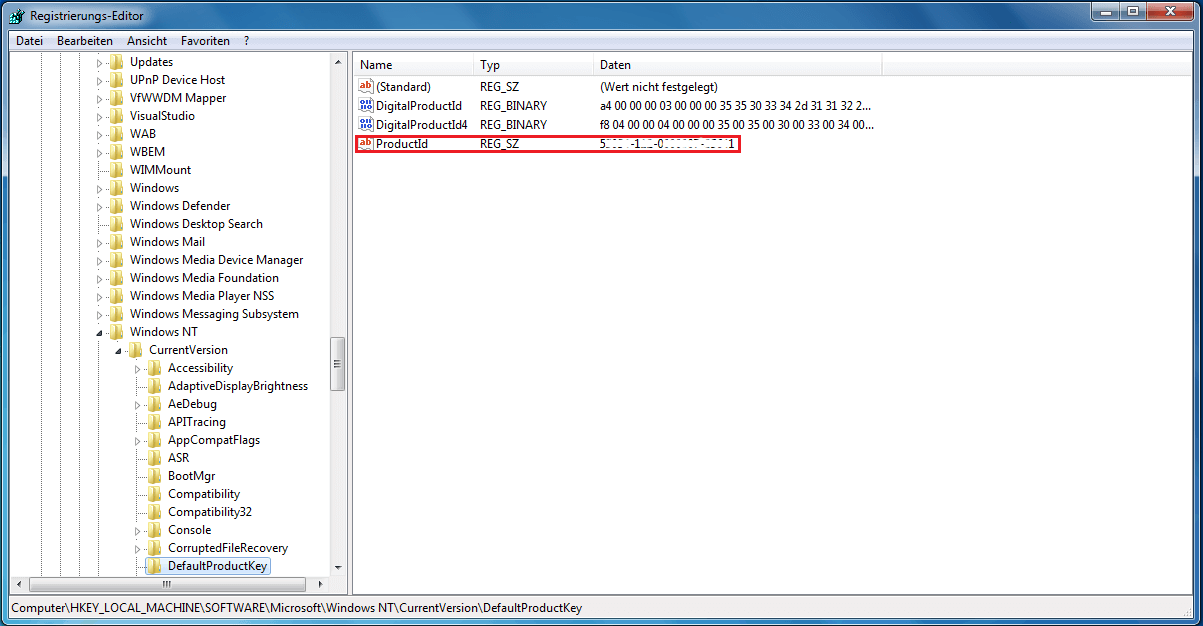Screen dimensions: 1203x626
Task: Click the status bar registry path
Action: pos(296,608)
